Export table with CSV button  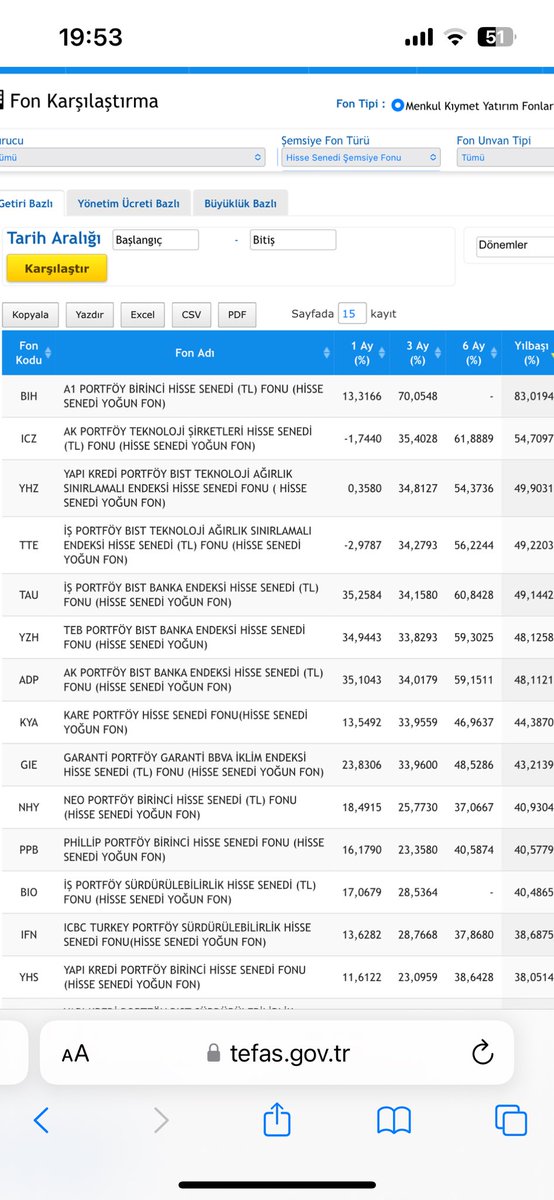click(x=191, y=315)
